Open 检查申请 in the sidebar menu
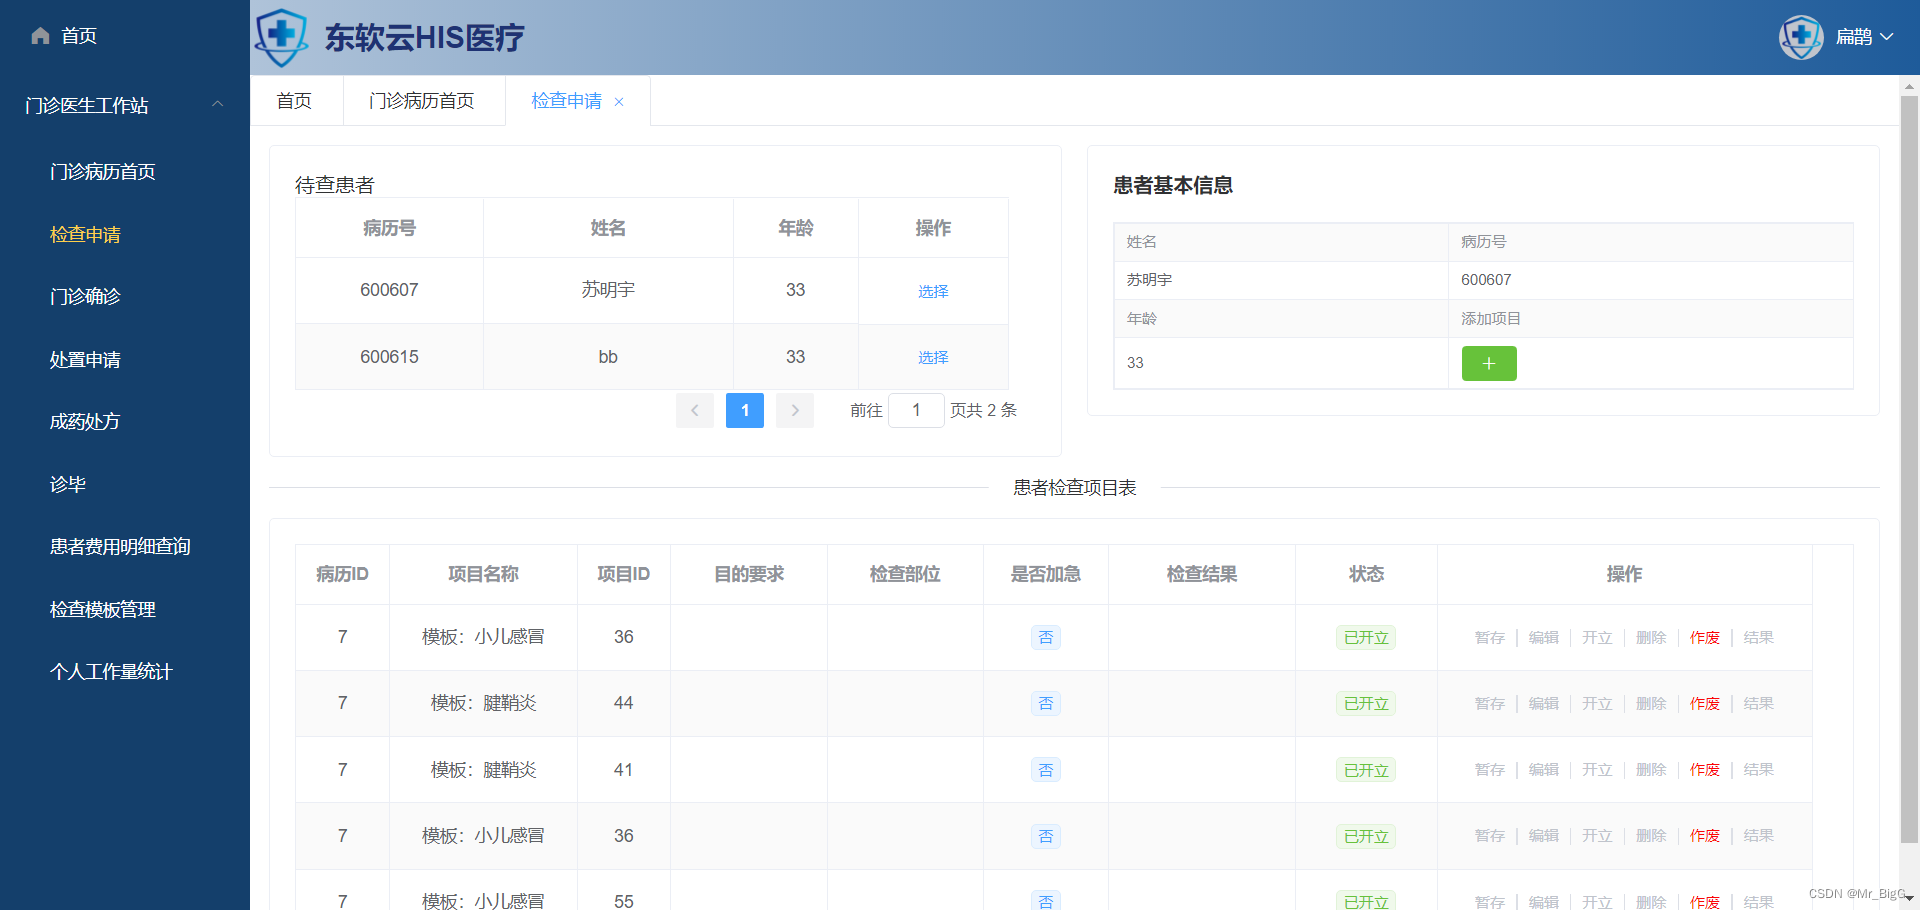Viewport: 1920px width, 910px height. [85, 235]
